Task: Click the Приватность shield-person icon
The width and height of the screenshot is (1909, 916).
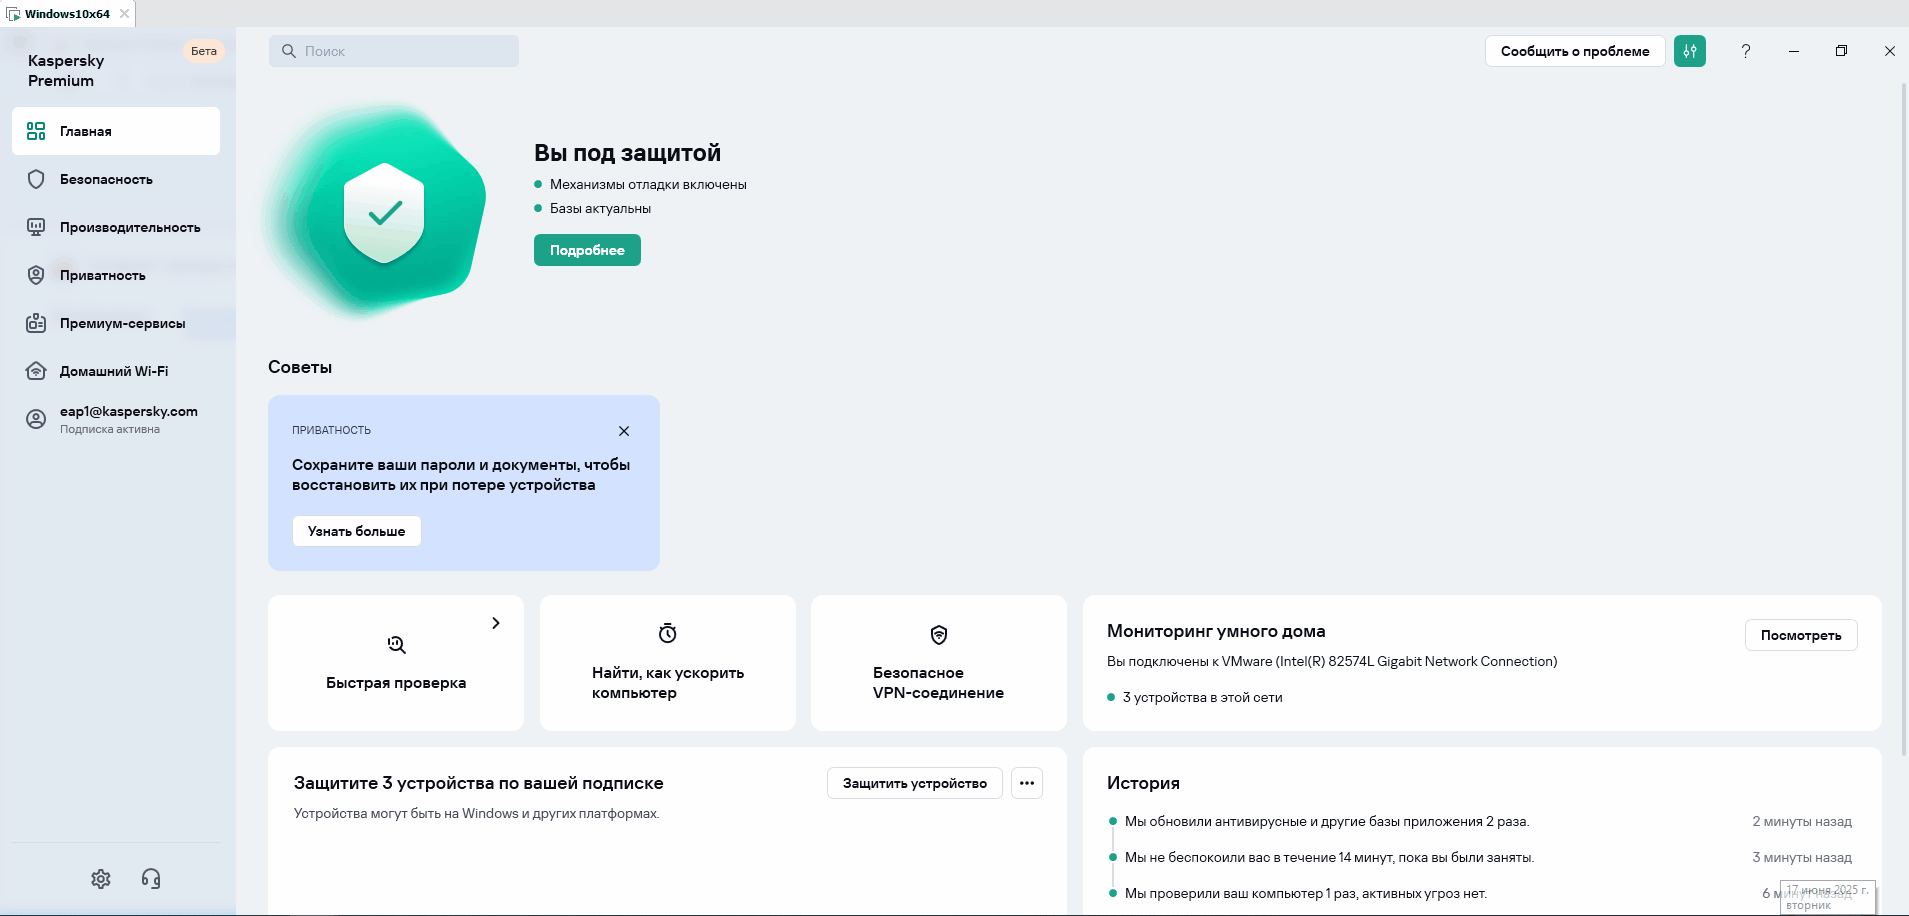Action: click(x=36, y=275)
